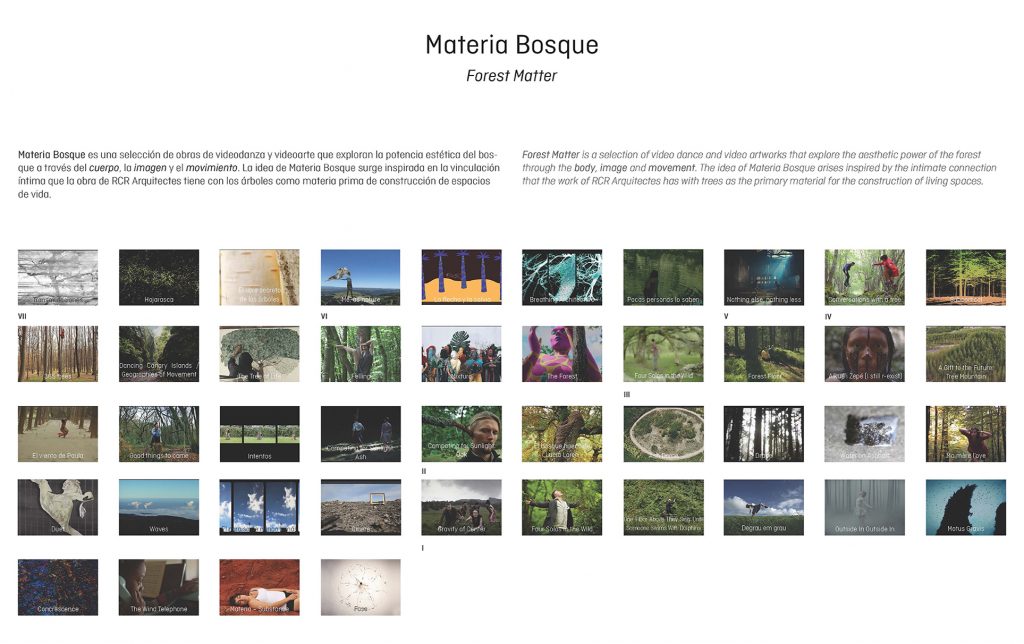The image size is (1024, 644).
Task: Click 'Outside In Outside In' thumbnail
Action: pyautogui.click(x=864, y=507)
